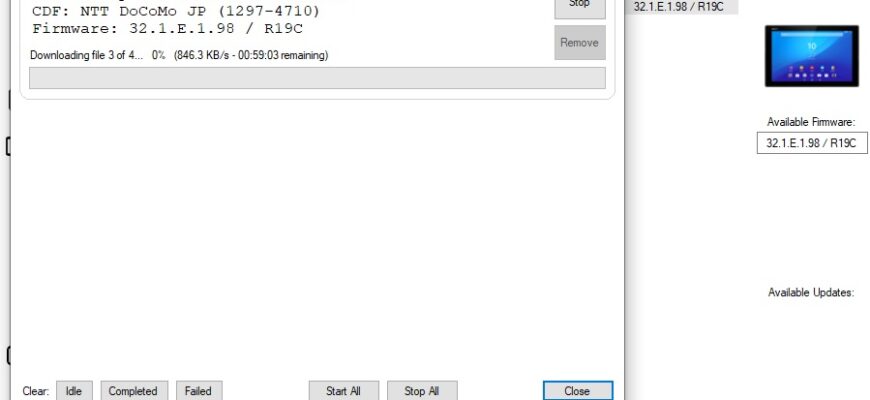The width and height of the screenshot is (870, 400).
Task: Click the 'Downloading file 3 of 4' status
Action: (87, 55)
